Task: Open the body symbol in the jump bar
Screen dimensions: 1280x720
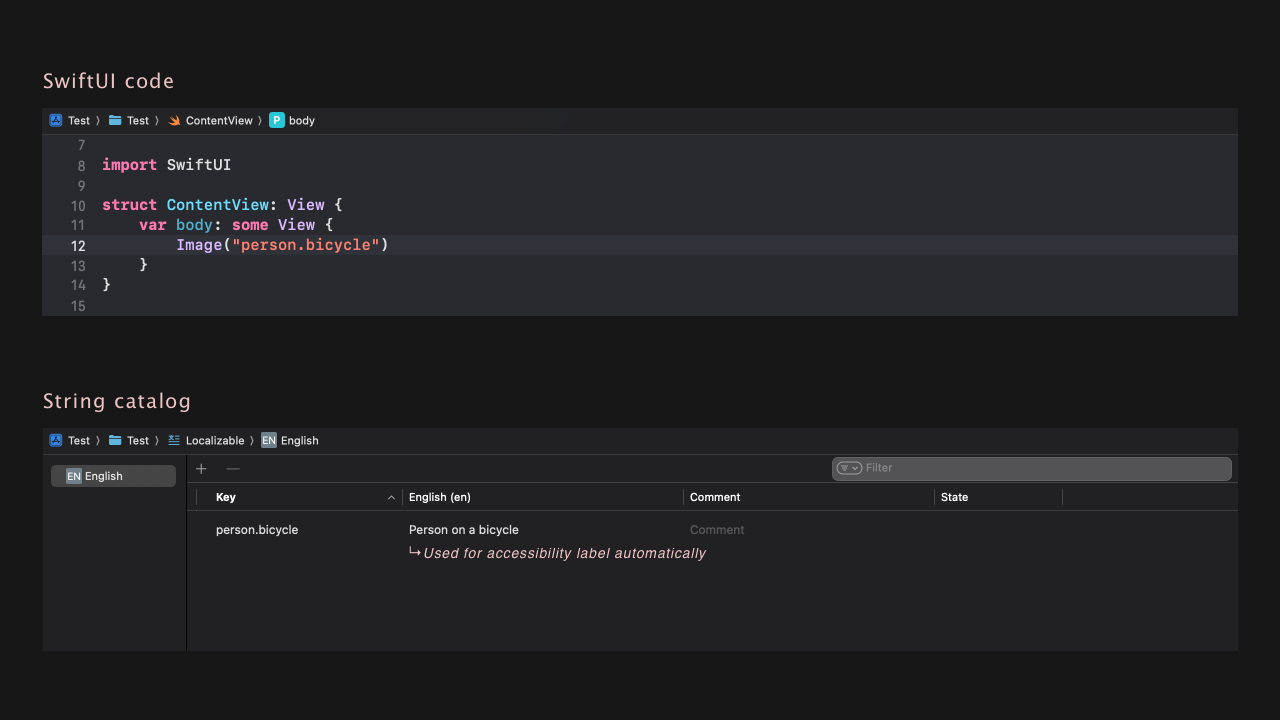Action: 301,121
